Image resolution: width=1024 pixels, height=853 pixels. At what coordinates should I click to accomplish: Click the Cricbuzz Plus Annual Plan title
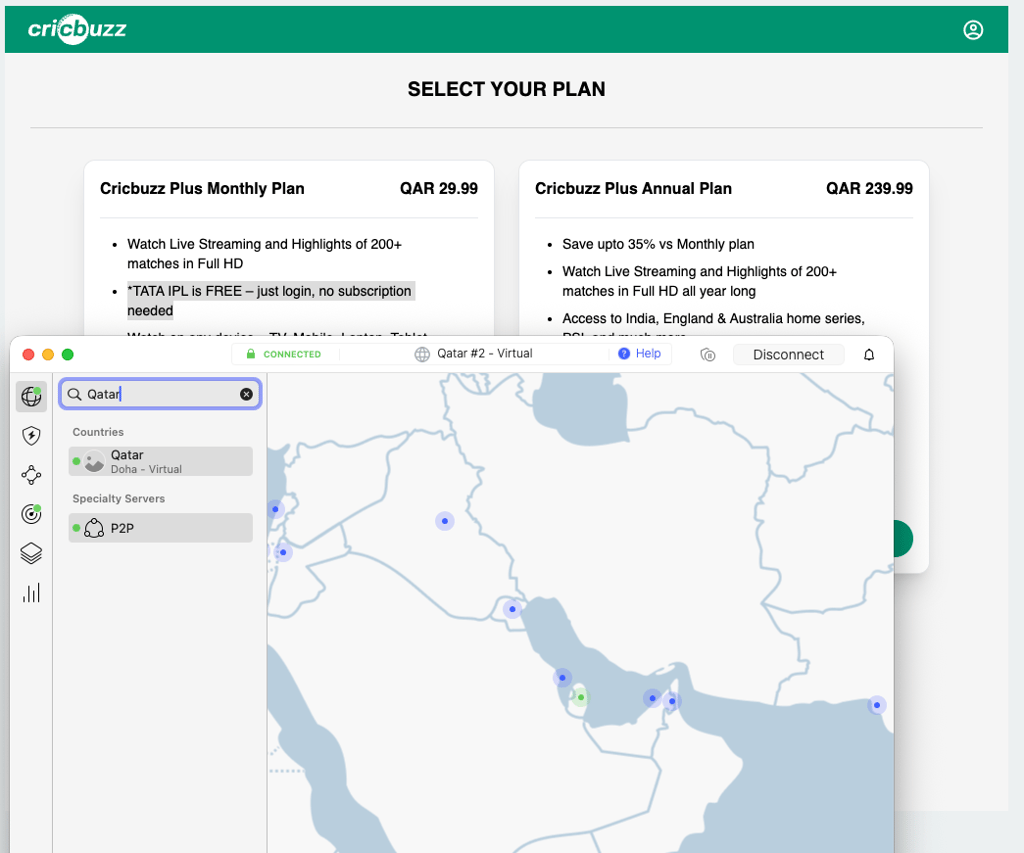633,188
